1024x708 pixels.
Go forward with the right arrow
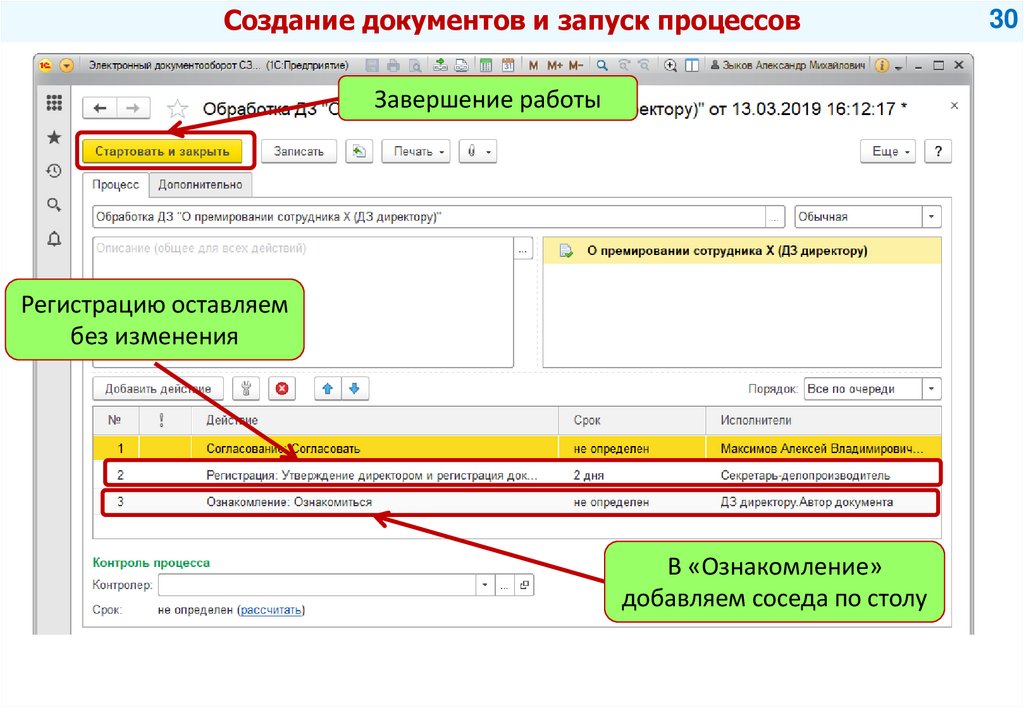tap(133, 108)
